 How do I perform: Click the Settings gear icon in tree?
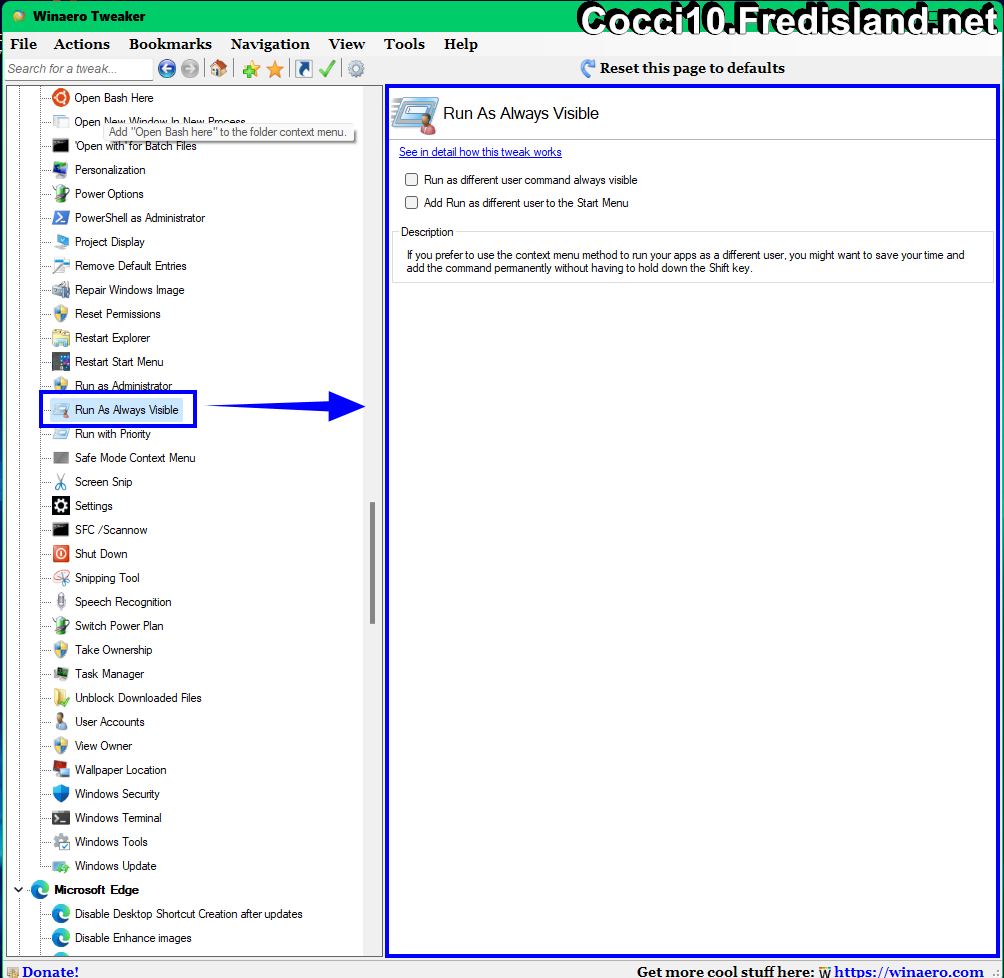(61, 506)
